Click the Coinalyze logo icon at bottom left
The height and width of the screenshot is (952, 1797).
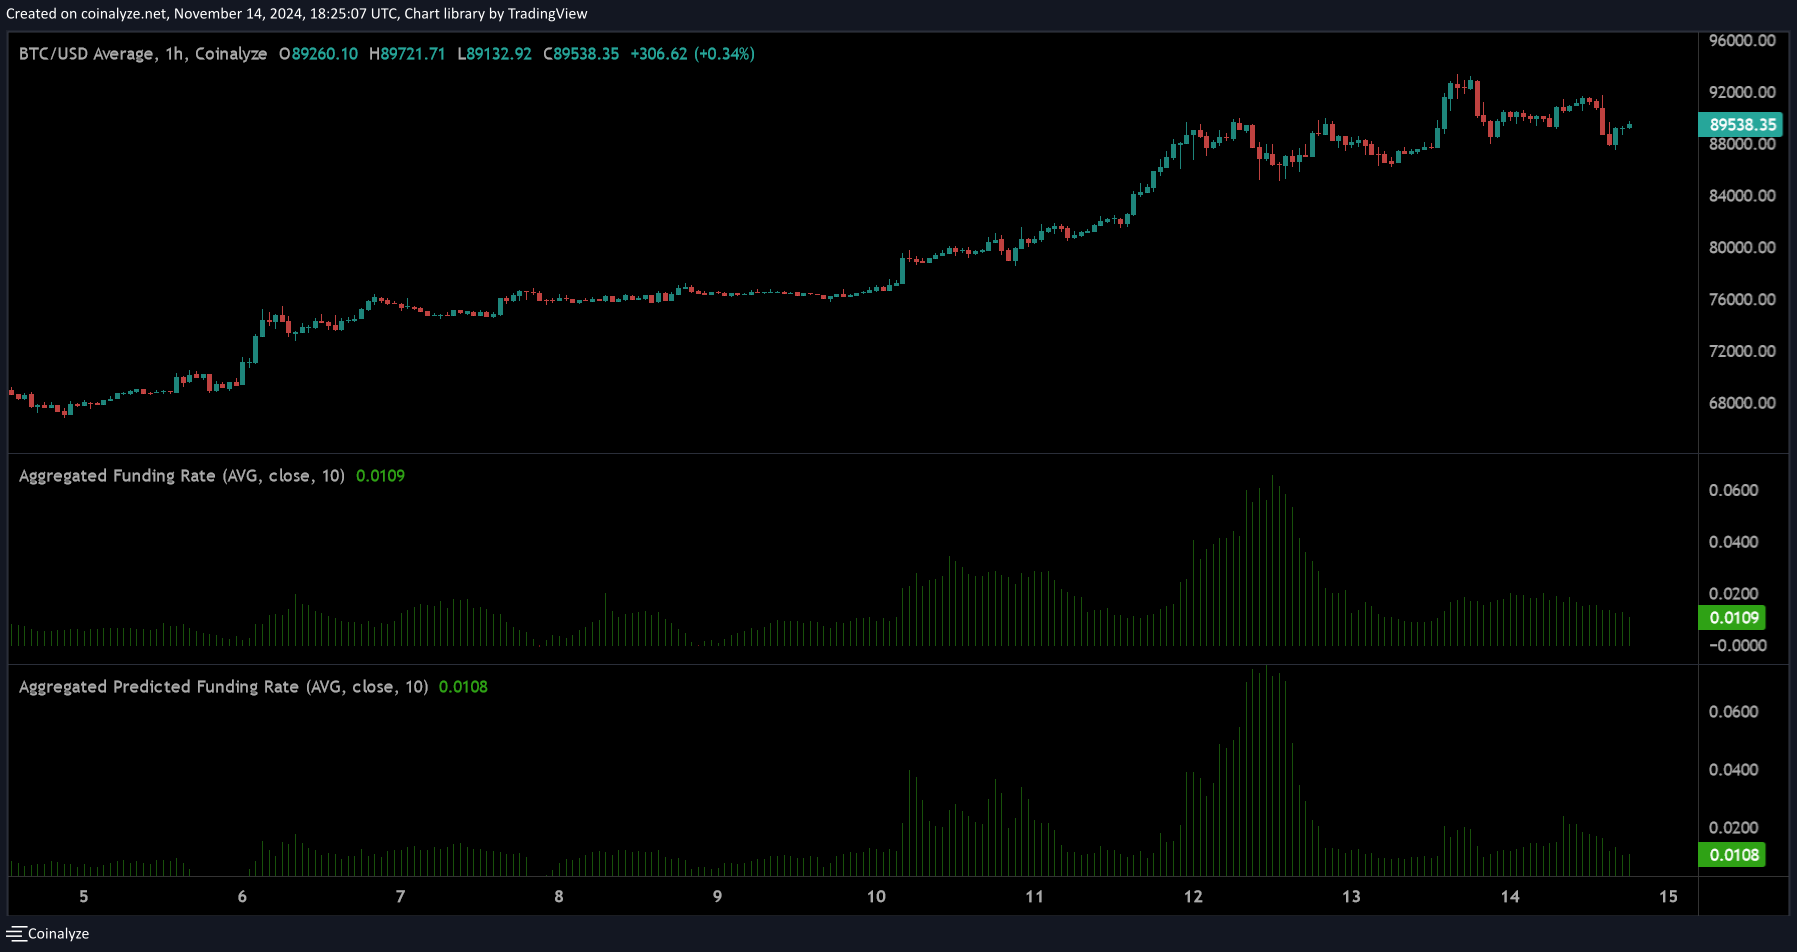[15, 933]
